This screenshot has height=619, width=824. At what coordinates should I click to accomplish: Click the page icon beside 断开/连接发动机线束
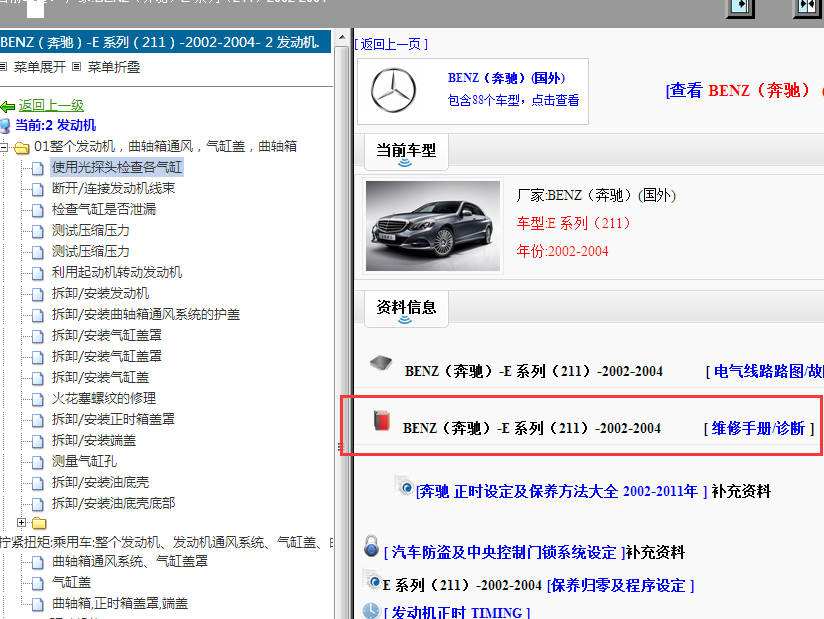point(37,190)
